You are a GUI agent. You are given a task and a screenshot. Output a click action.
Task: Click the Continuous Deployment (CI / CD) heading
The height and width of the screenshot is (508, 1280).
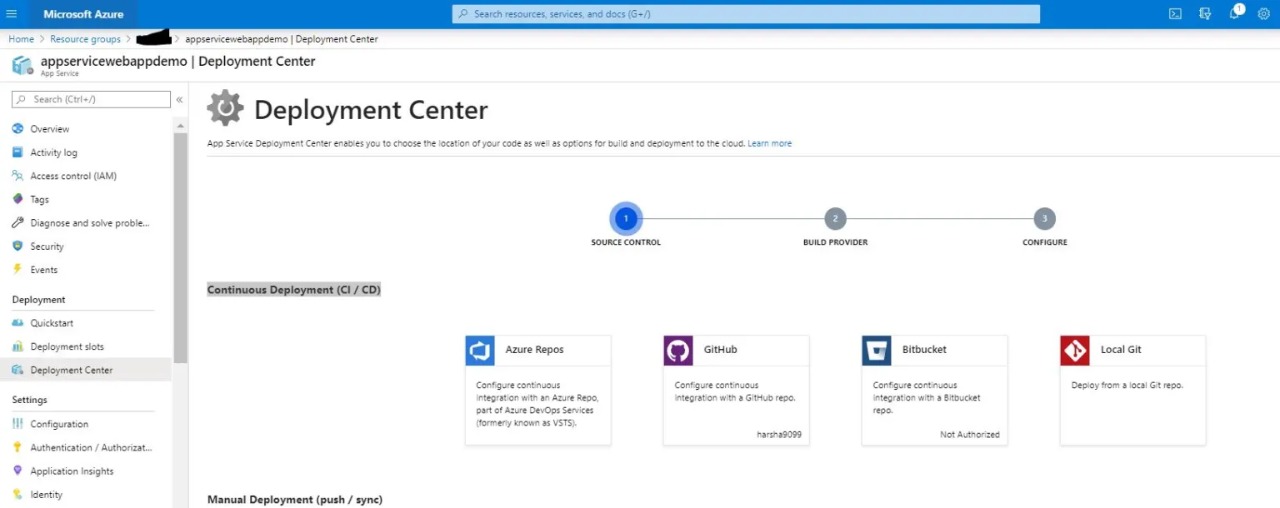click(x=294, y=290)
